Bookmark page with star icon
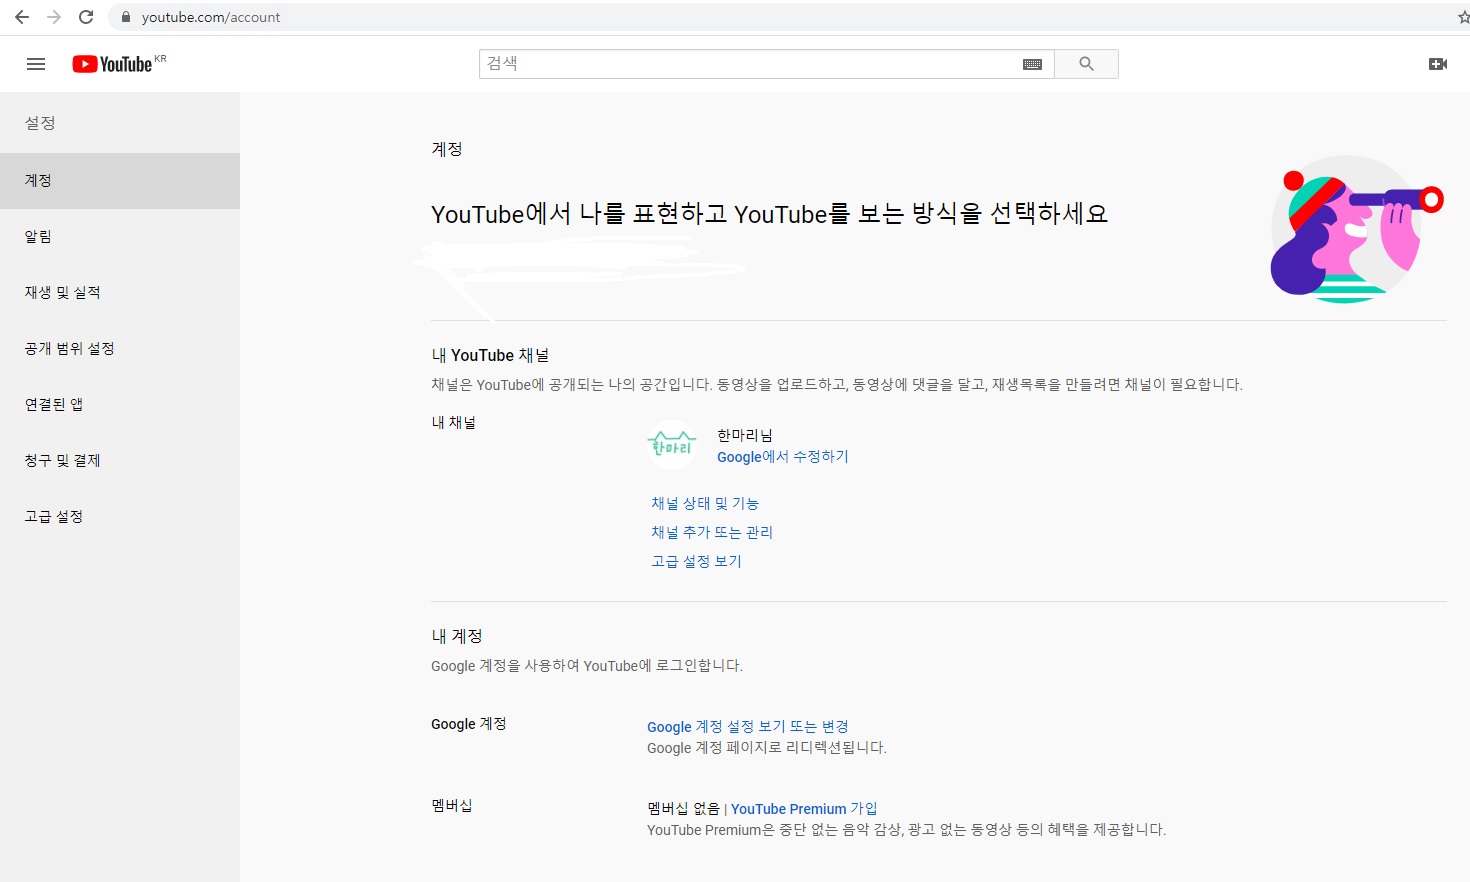 (1463, 17)
